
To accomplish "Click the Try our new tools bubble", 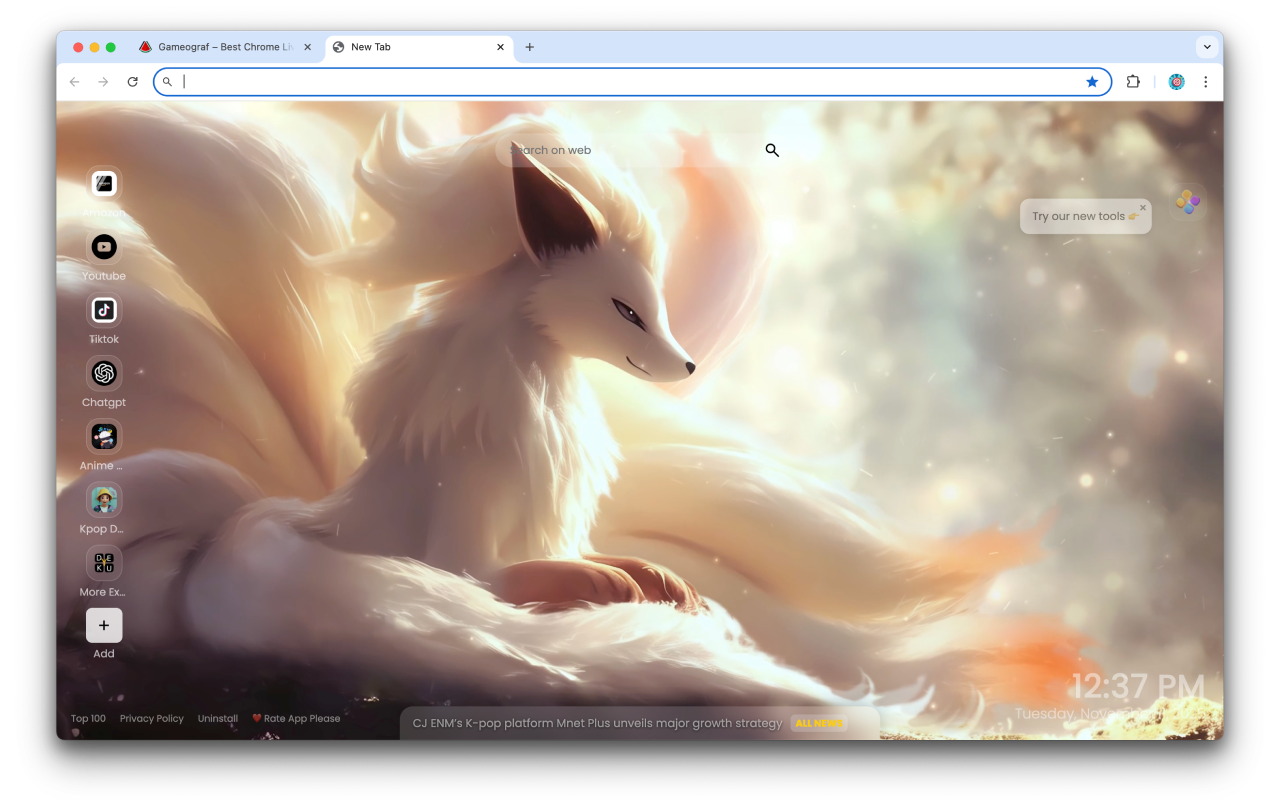I will (1085, 216).
